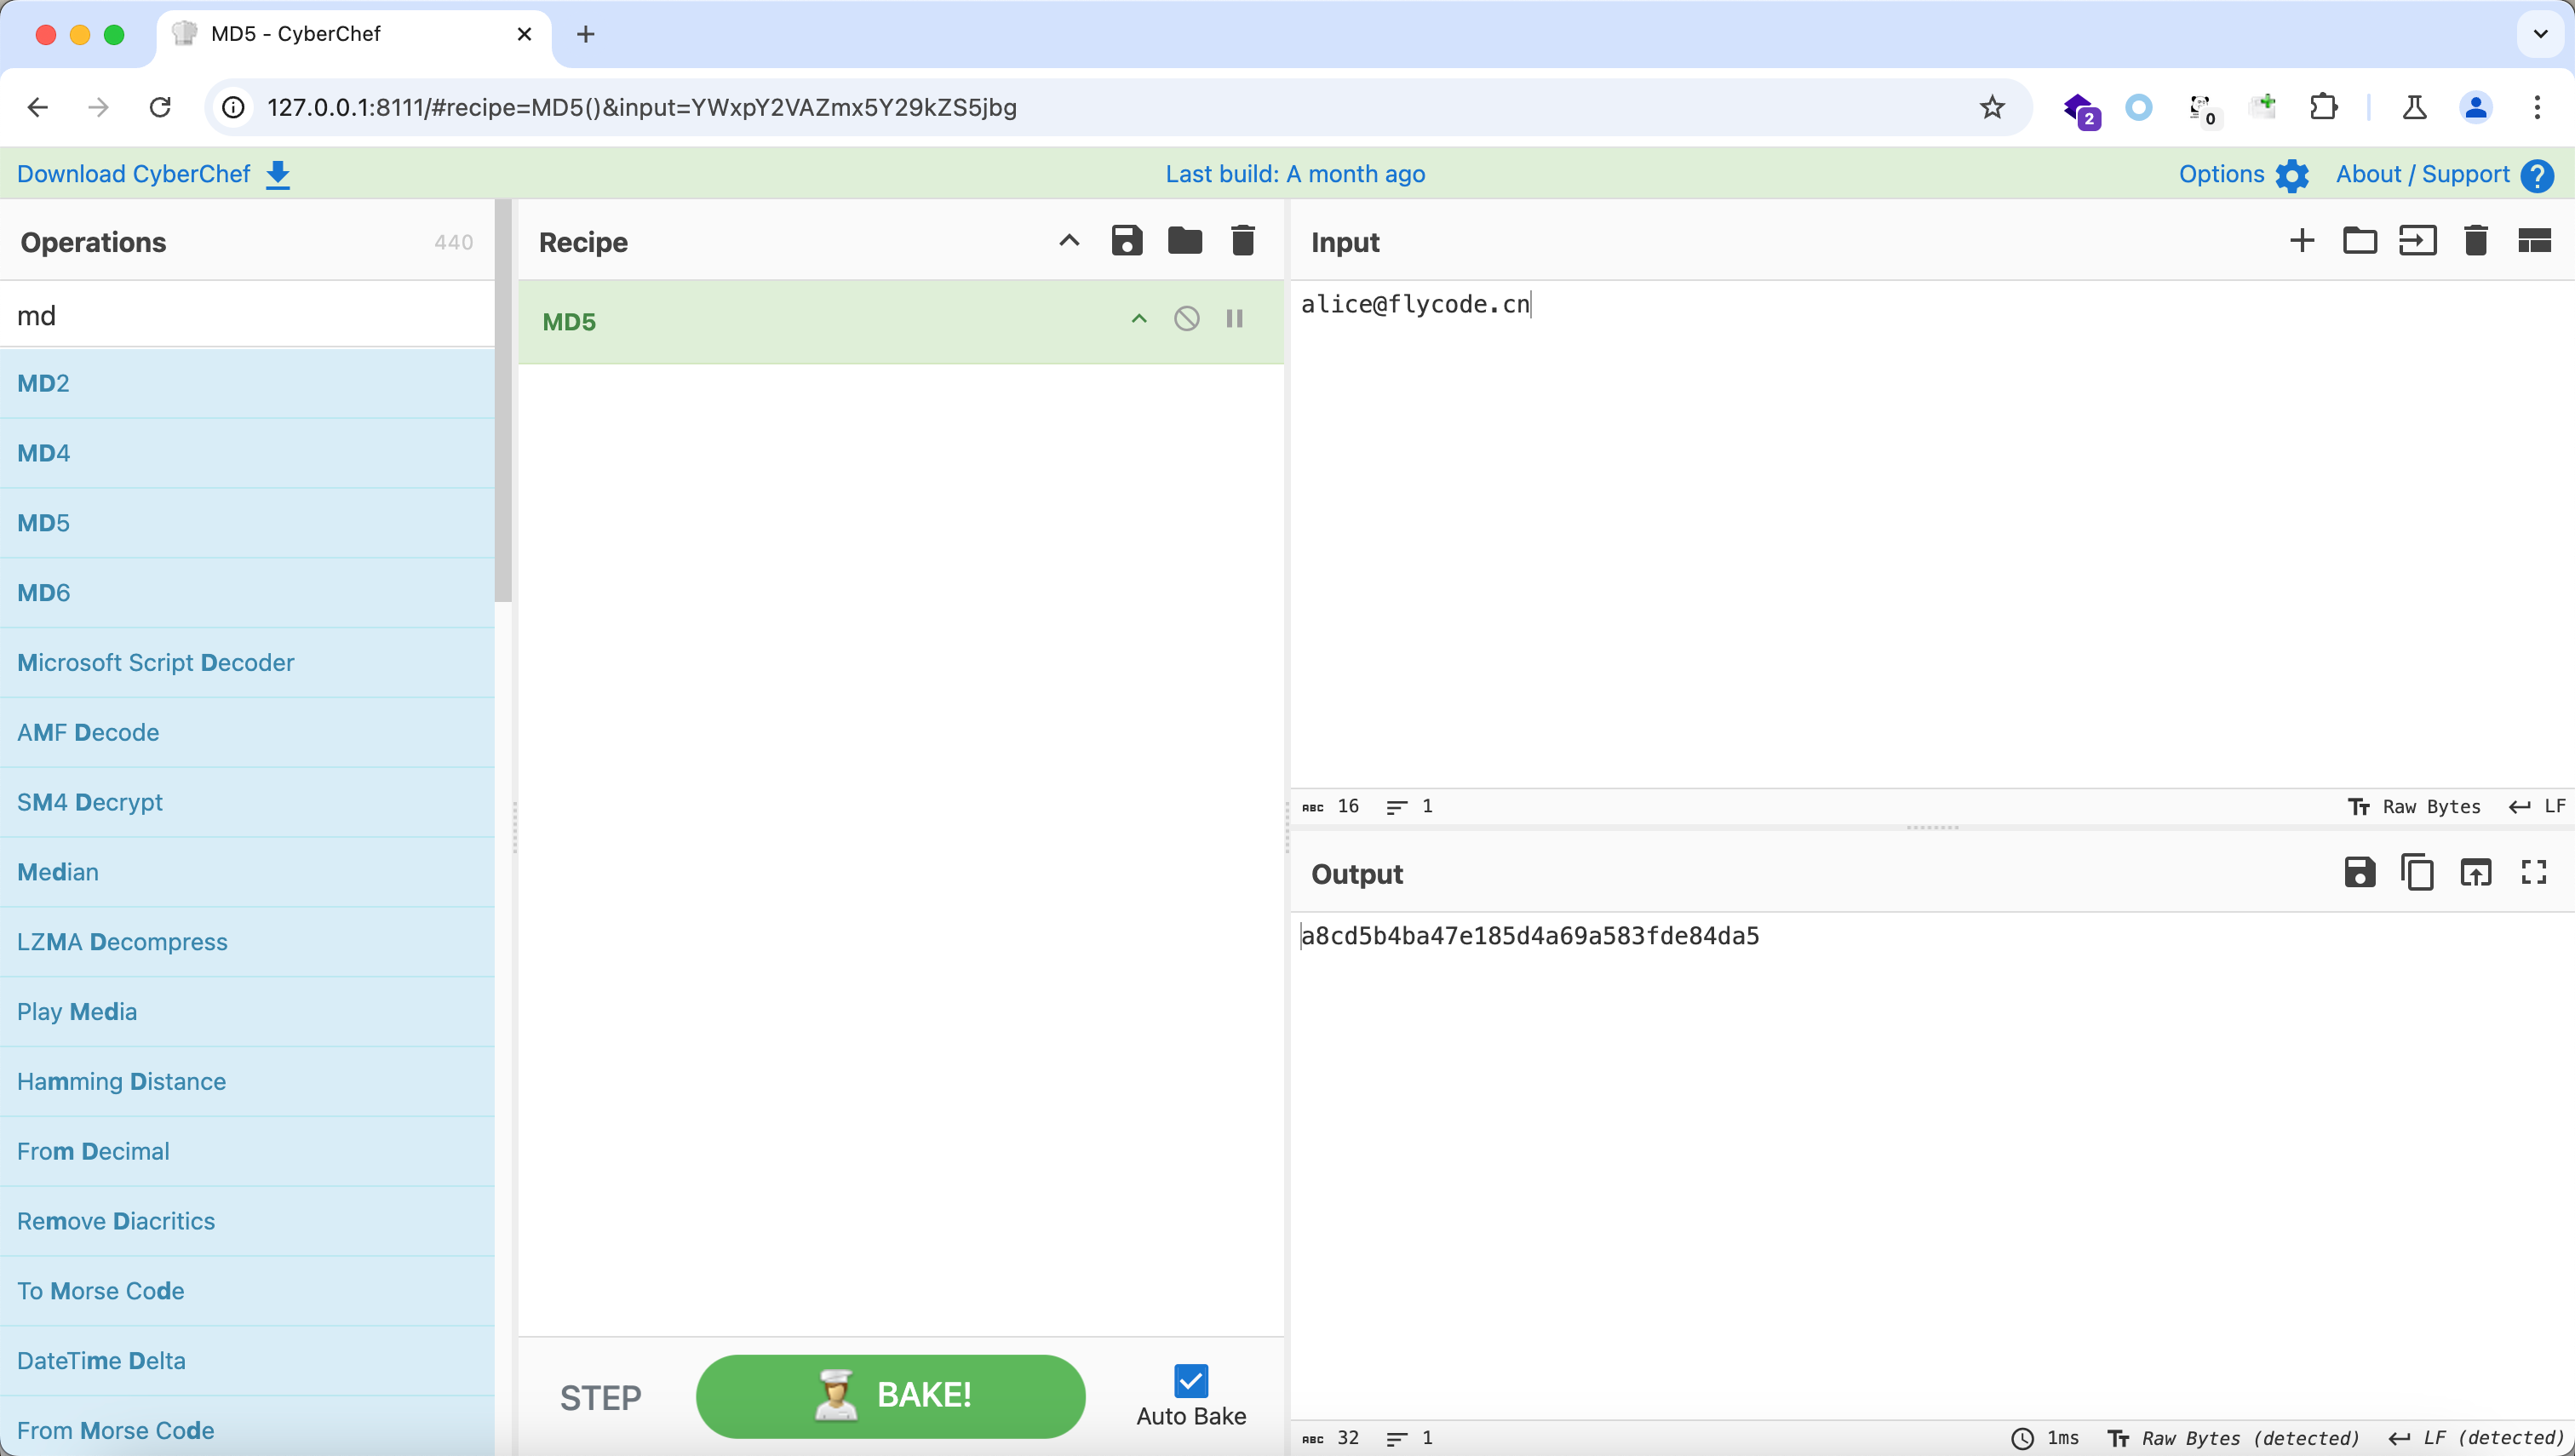The width and height of the screenshot is (2575, 1456).
Task: Reset the pane layout
Action: (x=2533, y=241)
